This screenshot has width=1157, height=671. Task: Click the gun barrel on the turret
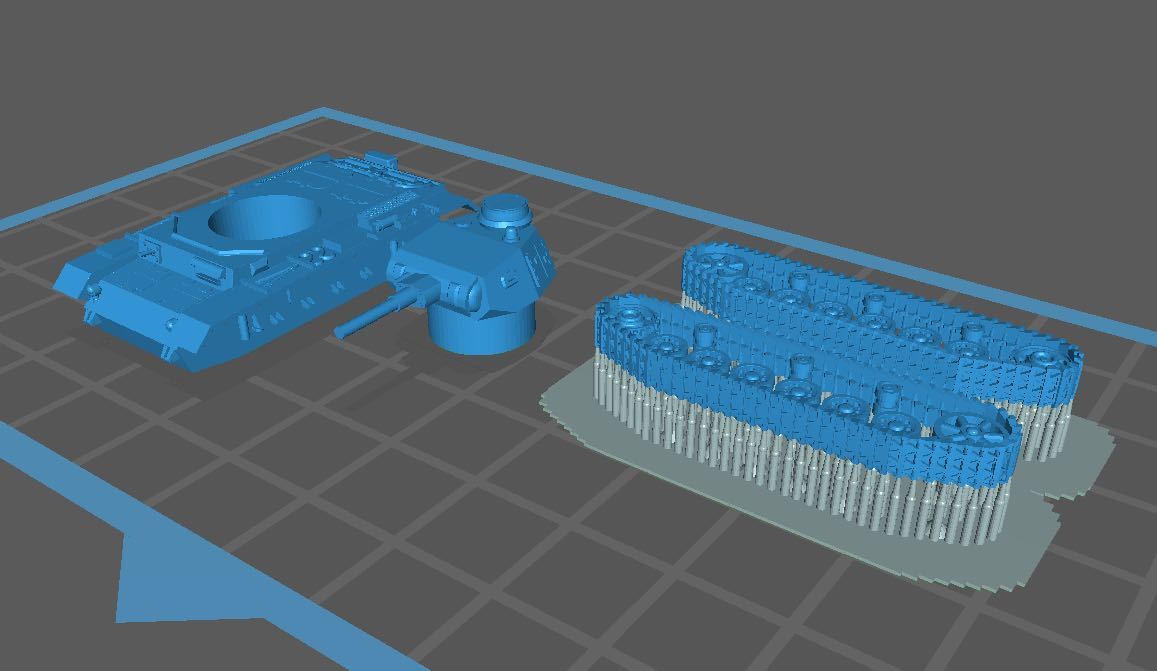(x=384, y=310)
